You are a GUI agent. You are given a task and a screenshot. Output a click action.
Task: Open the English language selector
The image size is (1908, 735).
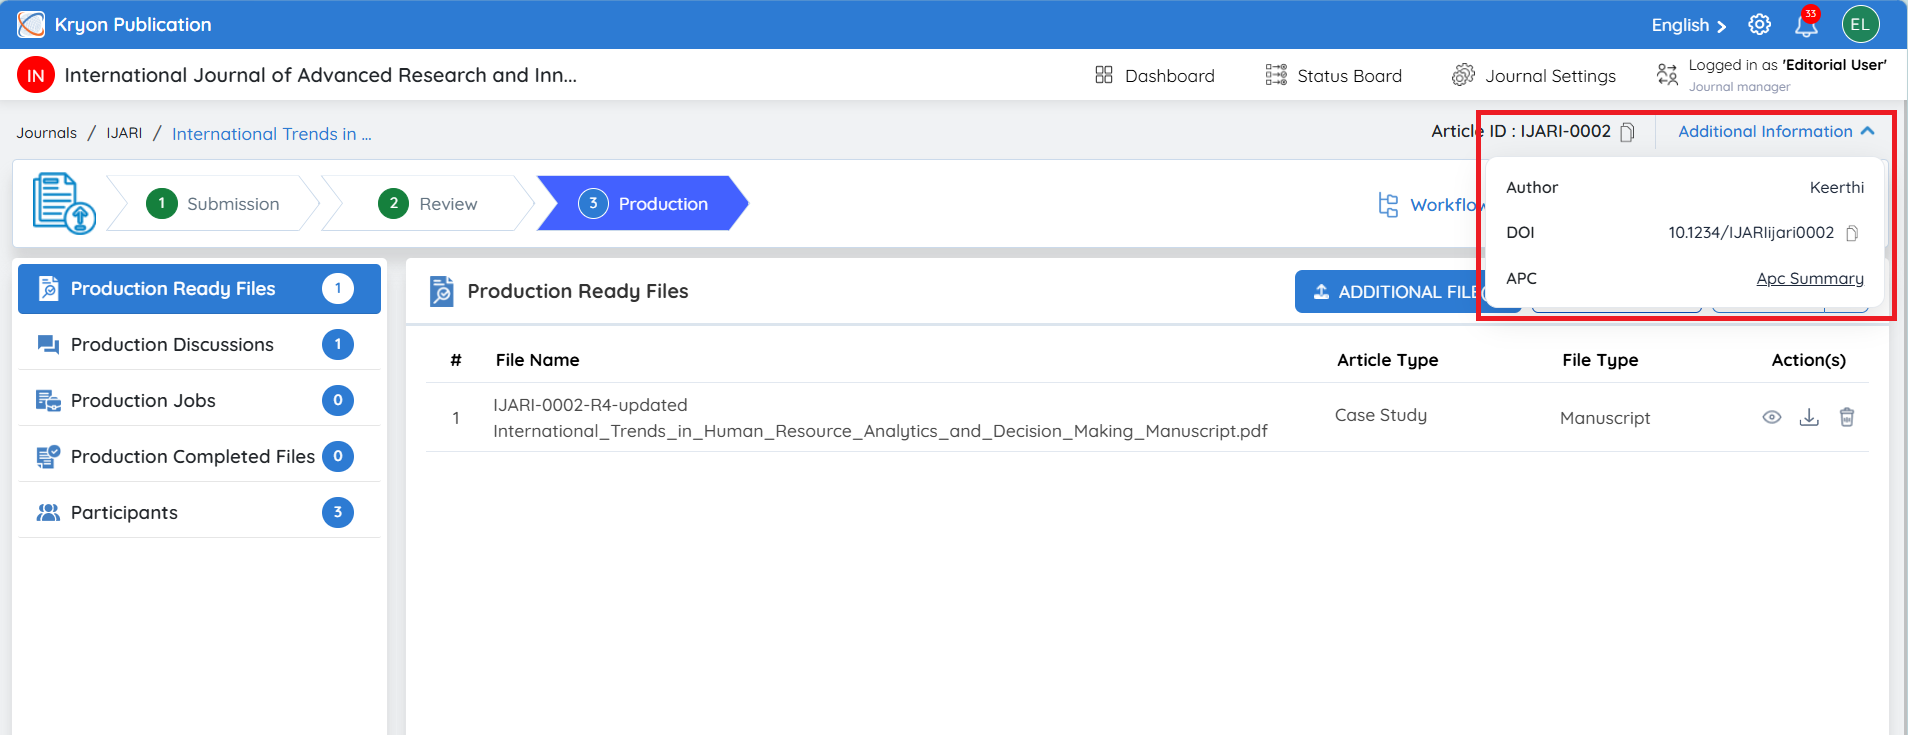click(x=1688, y=25)
